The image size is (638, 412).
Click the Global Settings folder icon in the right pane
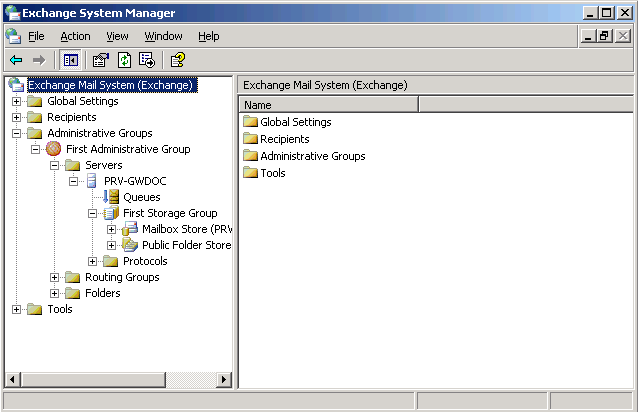251,122
